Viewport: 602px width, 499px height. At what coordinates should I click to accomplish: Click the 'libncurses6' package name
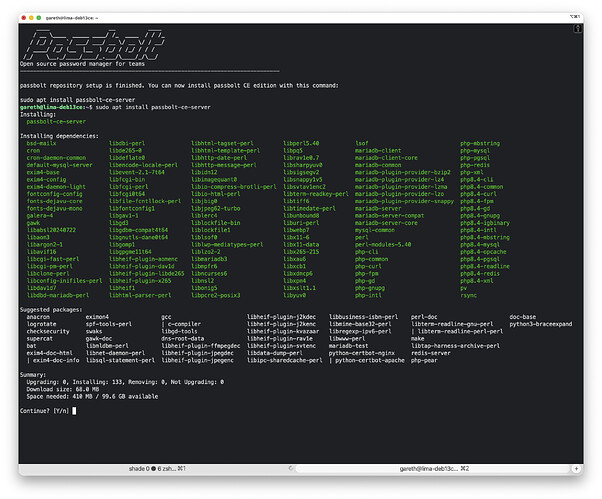(209, 273)
